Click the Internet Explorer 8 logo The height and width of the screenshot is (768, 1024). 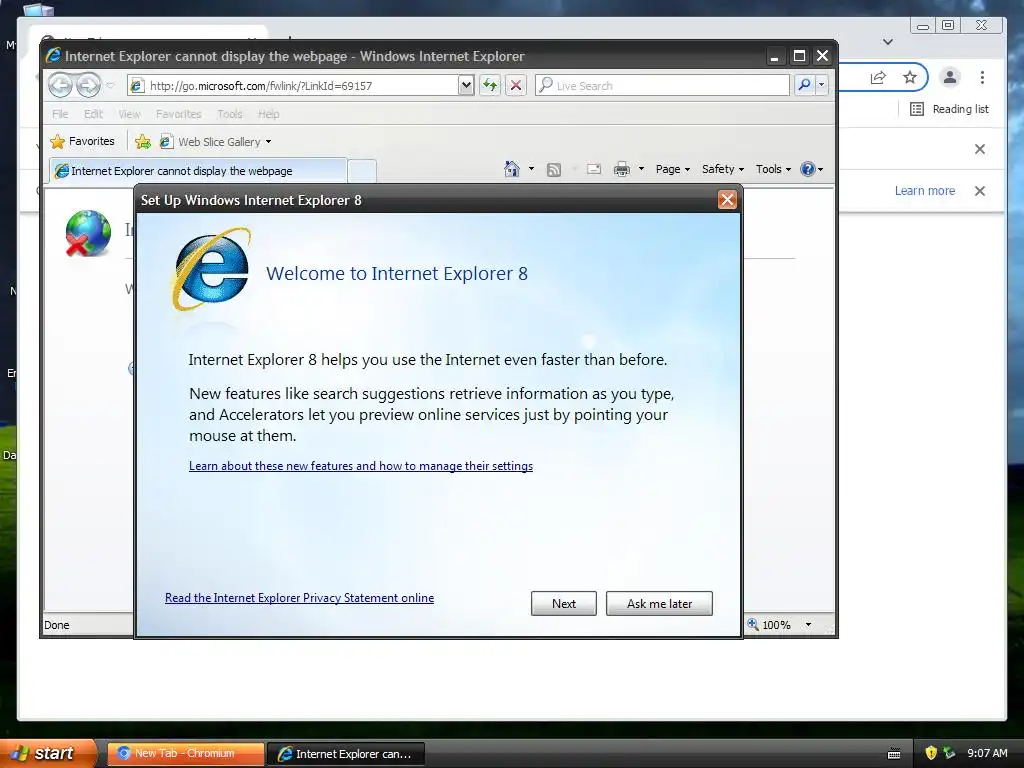click(x=211, y=268)
